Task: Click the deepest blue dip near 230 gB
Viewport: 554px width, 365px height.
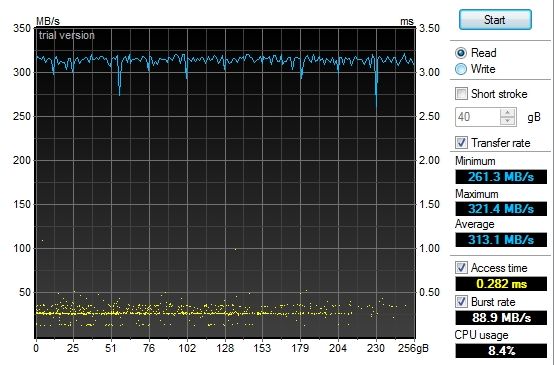Action: [376, 102]
